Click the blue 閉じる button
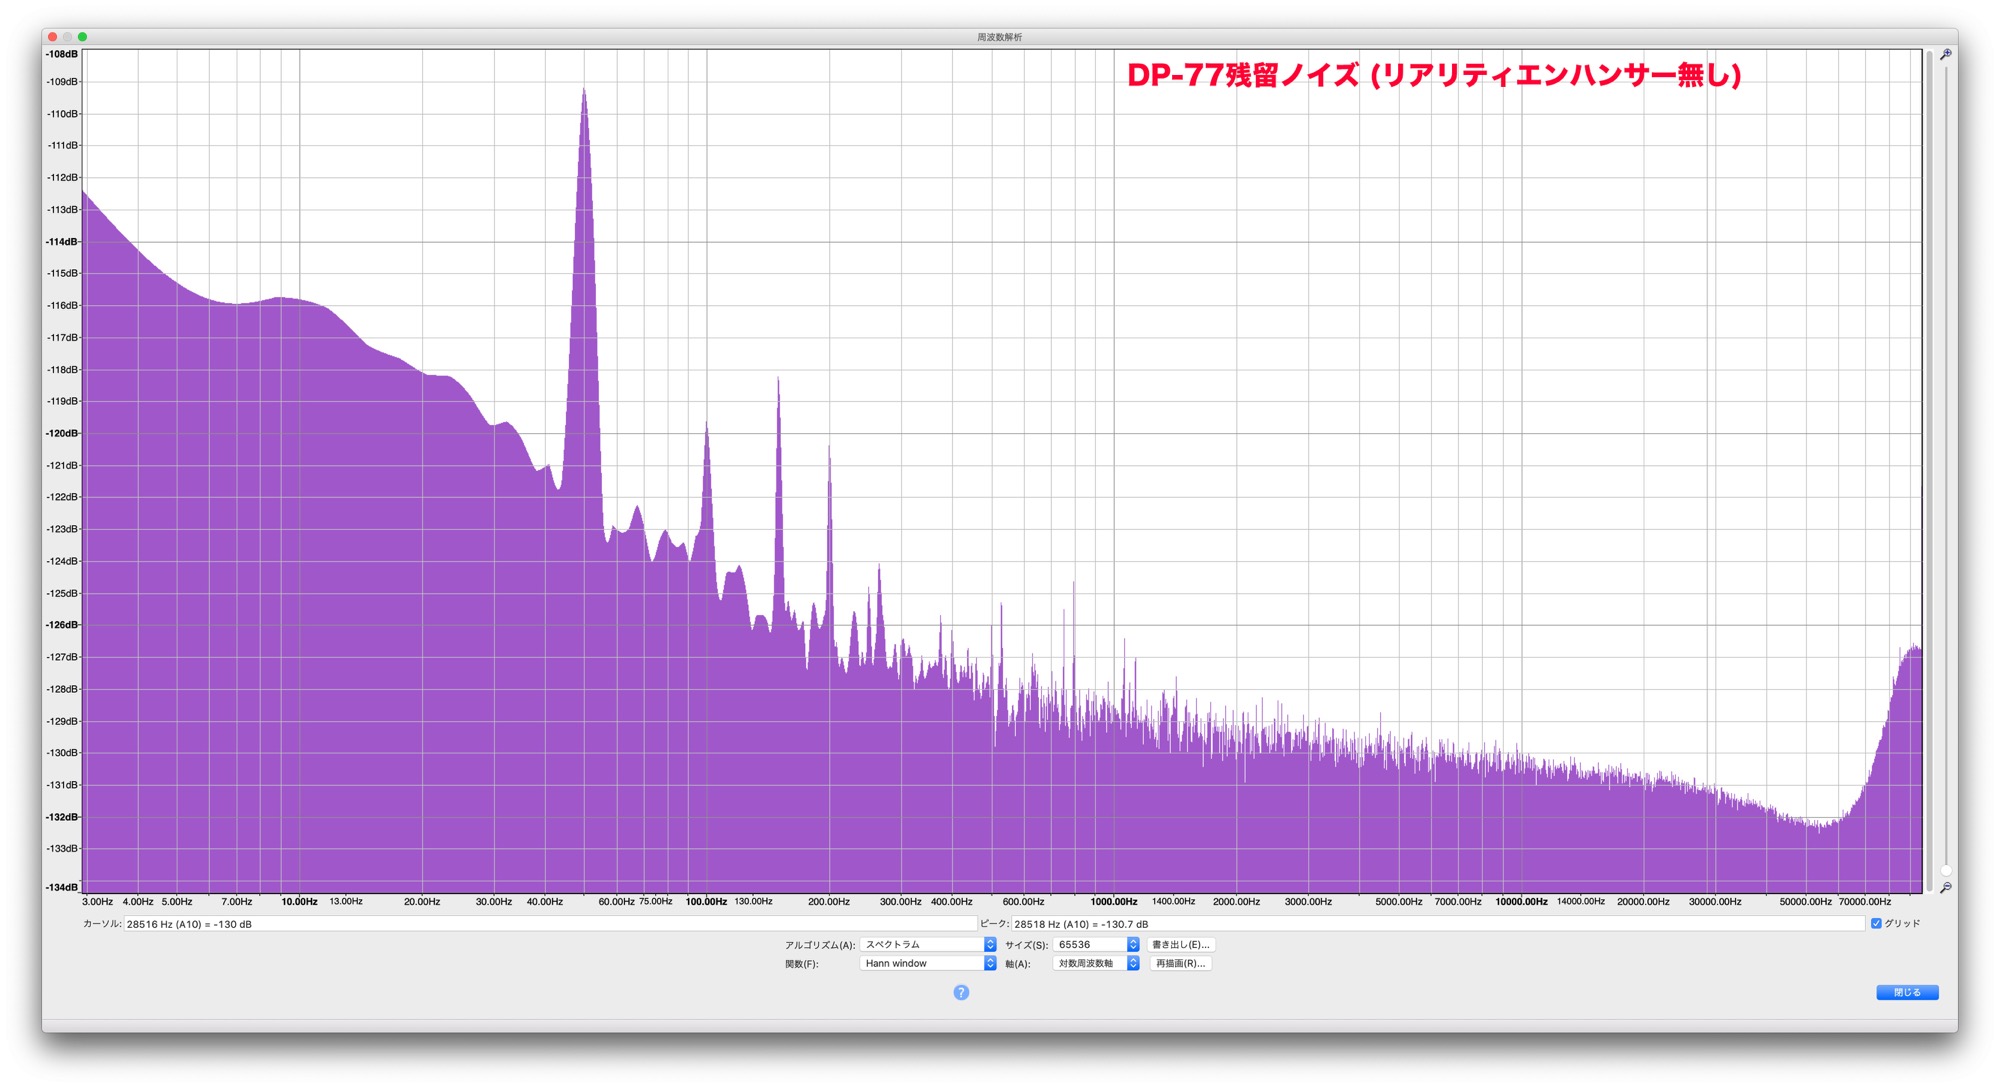 tap(1907, 992)
